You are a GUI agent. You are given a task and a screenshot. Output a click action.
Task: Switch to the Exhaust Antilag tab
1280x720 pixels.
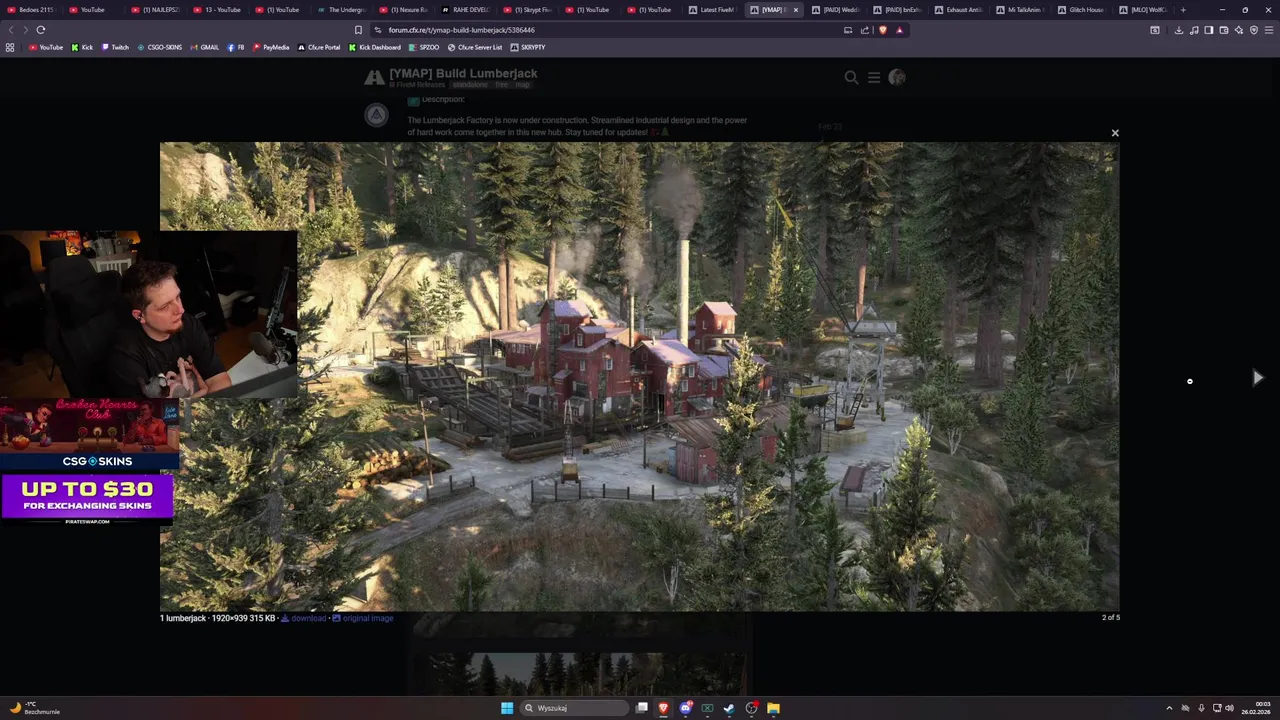[961, 10]
